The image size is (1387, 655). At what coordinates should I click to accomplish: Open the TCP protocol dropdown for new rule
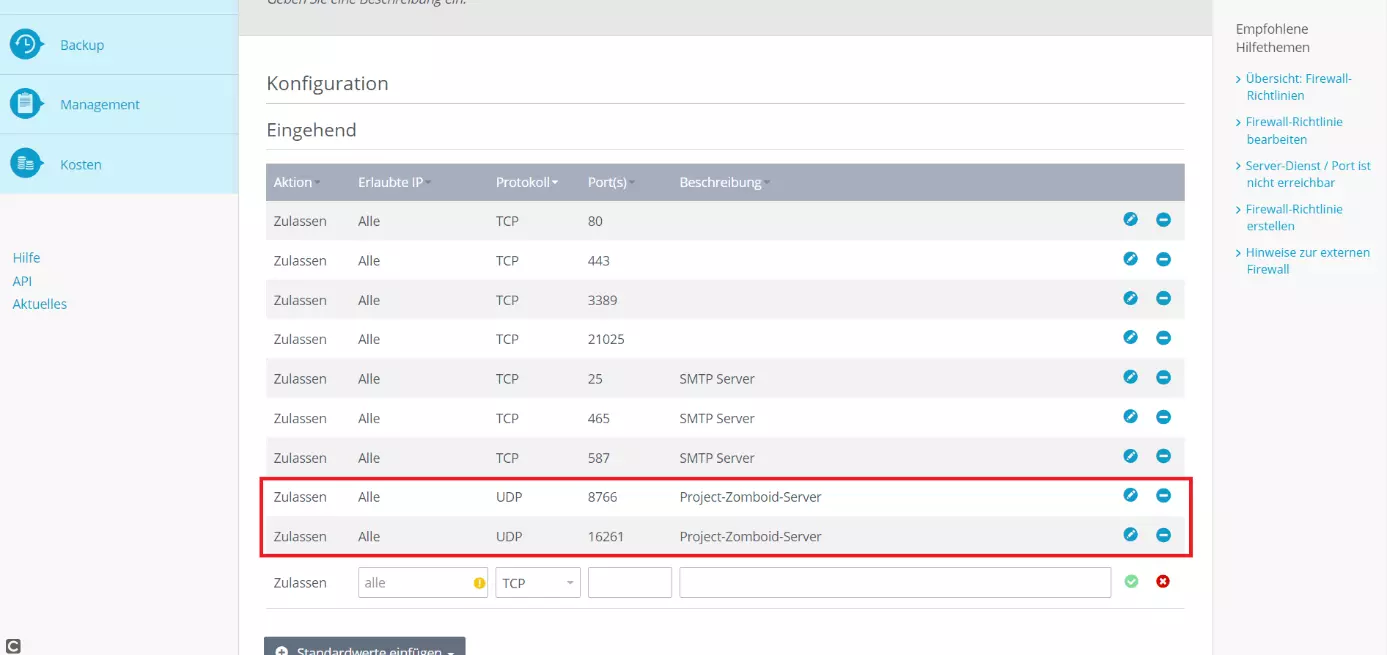tap(538, 582)
